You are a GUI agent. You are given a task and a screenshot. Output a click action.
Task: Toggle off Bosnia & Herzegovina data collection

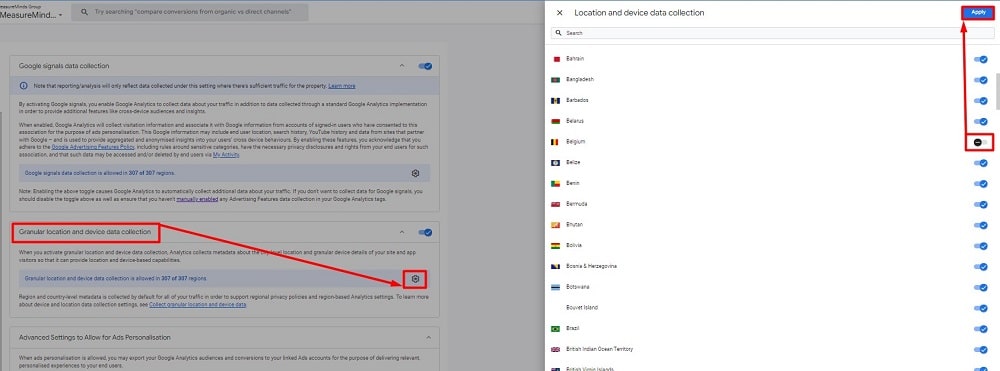980,266
